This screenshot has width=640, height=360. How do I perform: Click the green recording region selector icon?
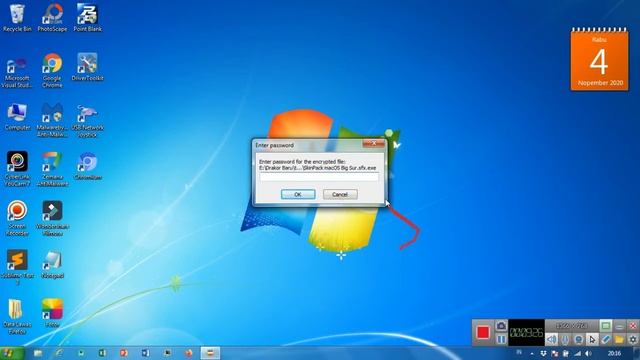605,326
